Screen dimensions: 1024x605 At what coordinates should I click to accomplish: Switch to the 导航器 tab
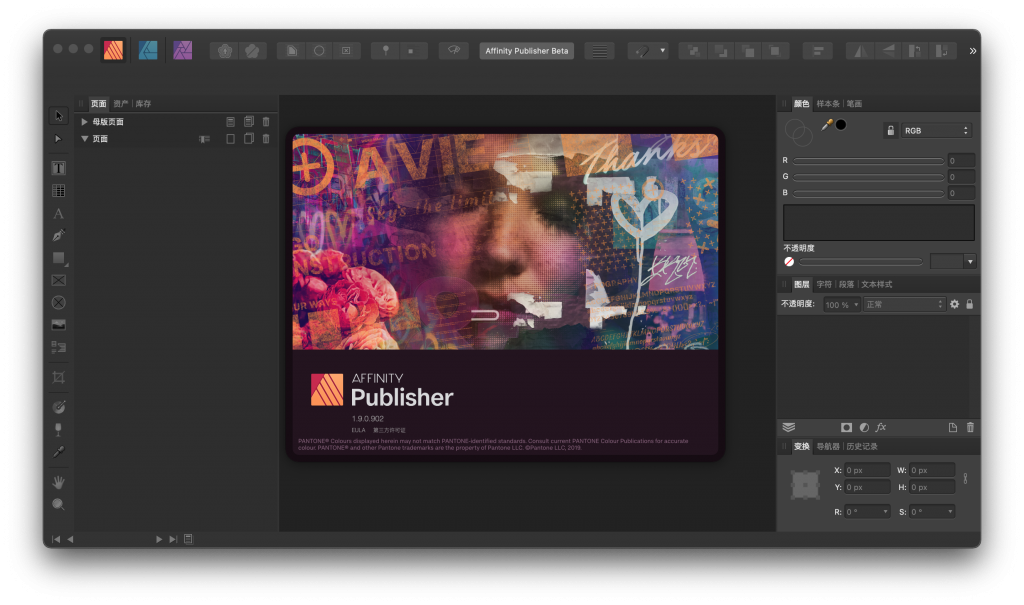point(827,447)
